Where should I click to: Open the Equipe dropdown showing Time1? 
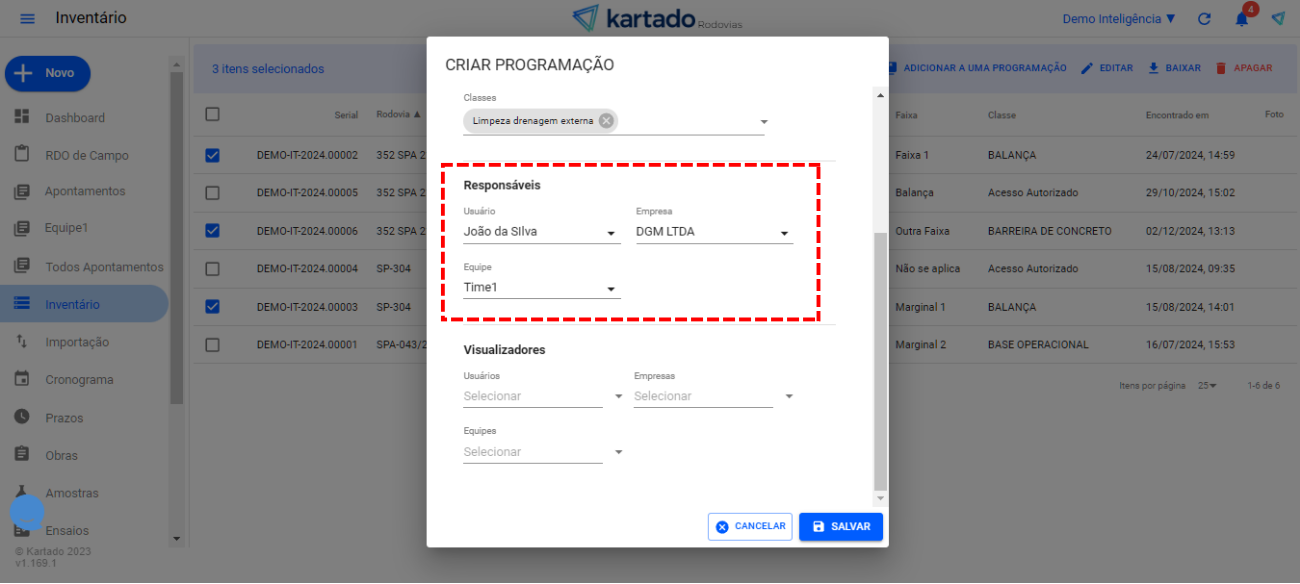[x=541, y=288]
